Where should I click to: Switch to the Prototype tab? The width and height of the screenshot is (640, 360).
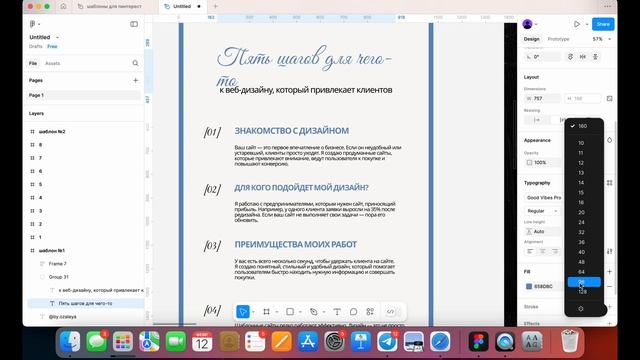(558, 39)
